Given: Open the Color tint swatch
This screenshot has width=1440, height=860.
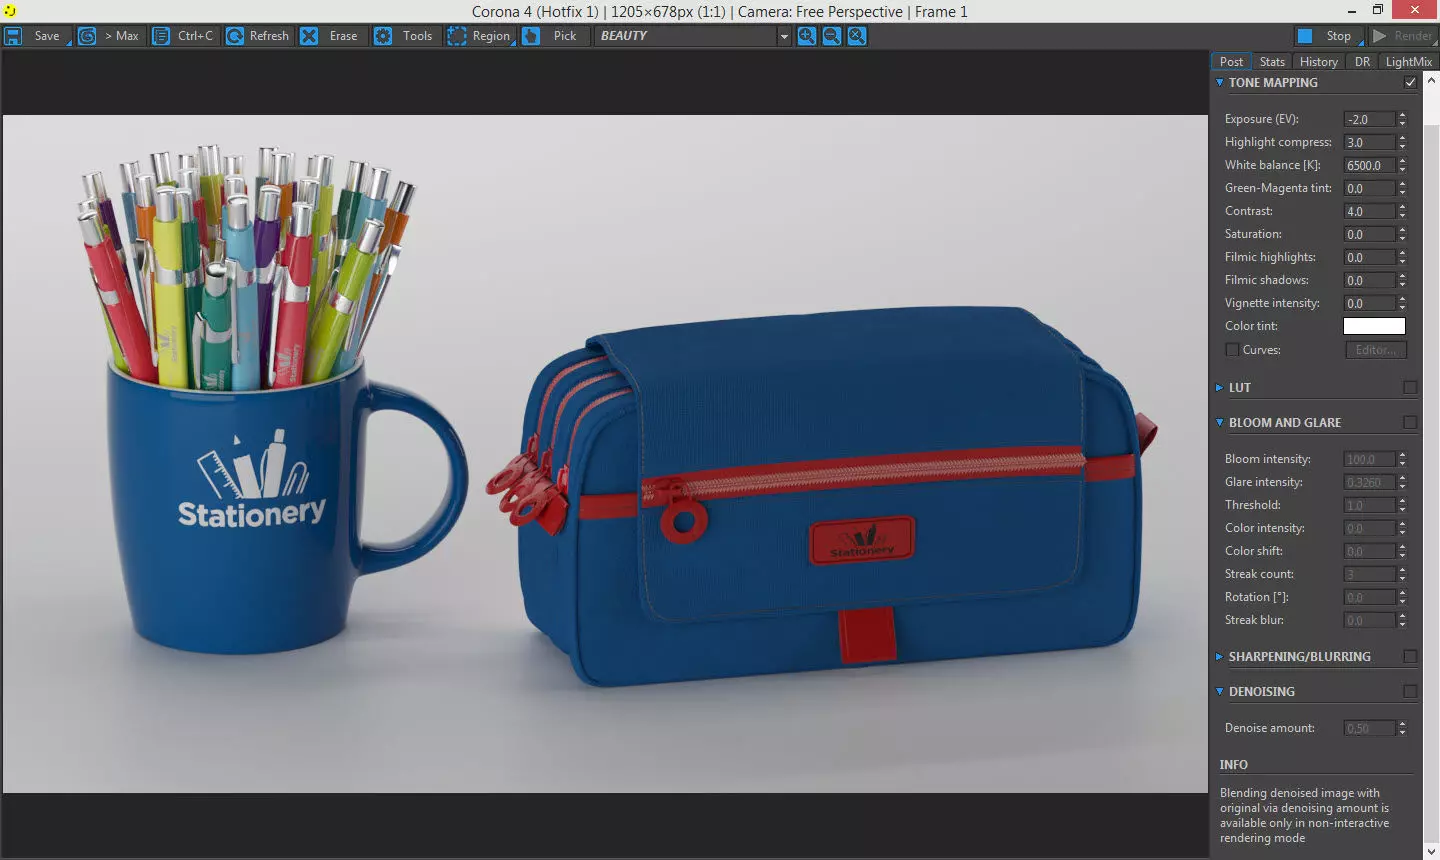Looking at the screenshot, I should (x=1374, y=326).
